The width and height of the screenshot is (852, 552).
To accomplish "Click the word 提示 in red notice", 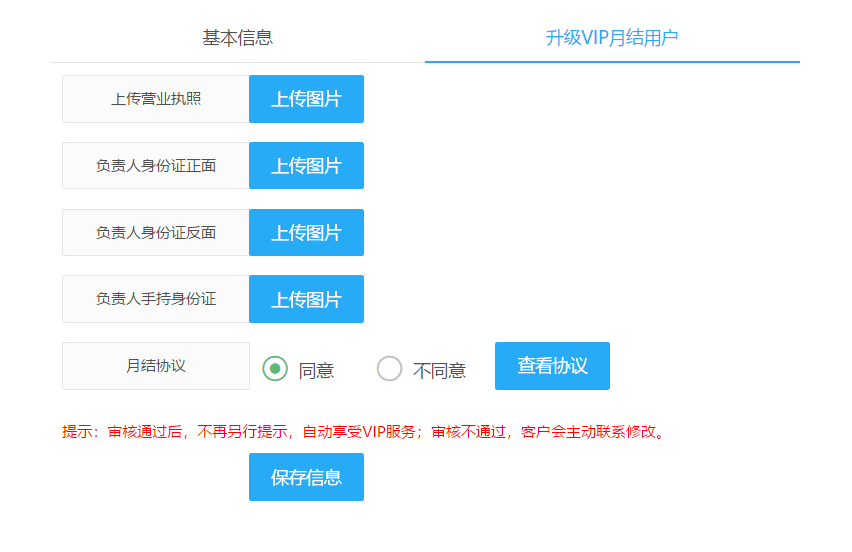I will tap(77, 432).
